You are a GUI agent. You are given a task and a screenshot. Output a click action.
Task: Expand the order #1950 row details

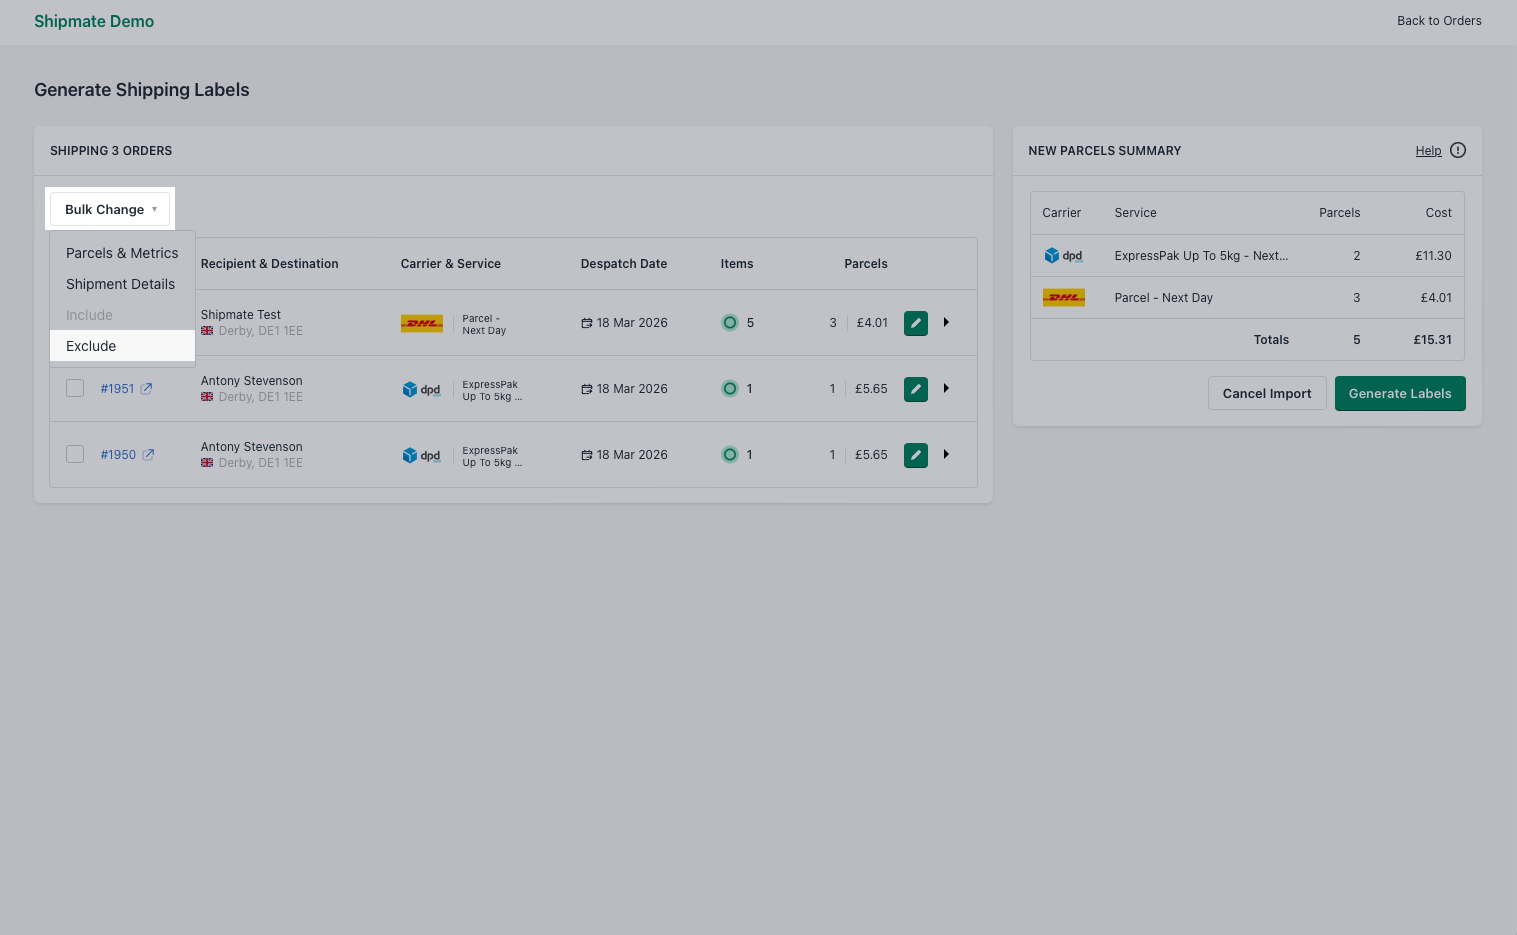(x=946, y=454)
